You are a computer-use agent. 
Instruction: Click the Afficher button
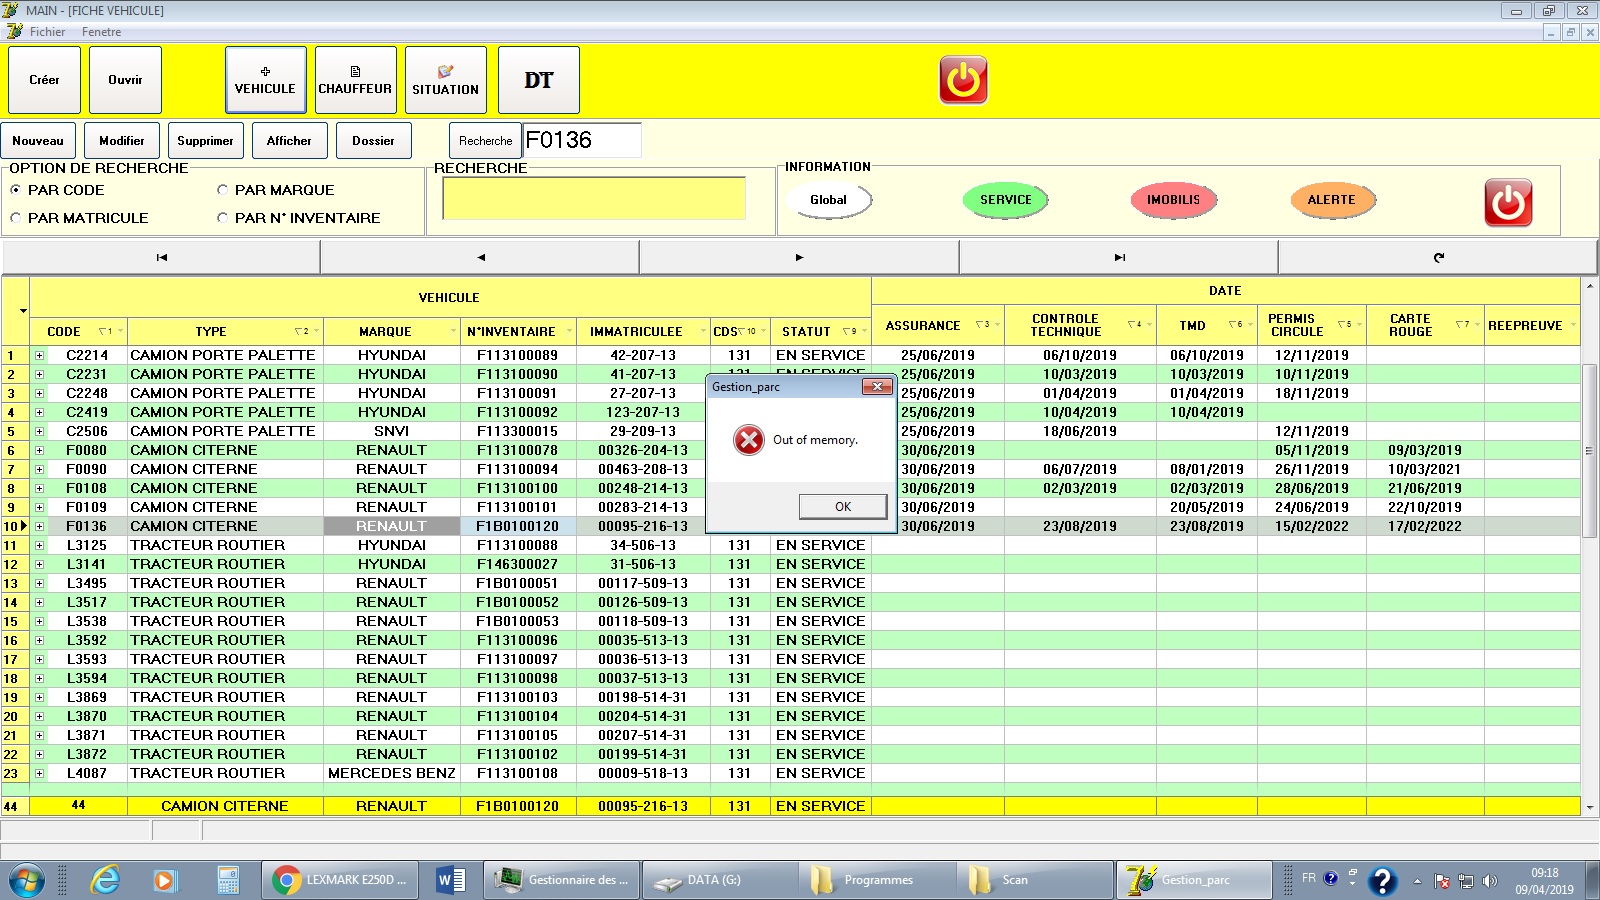(x=290, y=141)
